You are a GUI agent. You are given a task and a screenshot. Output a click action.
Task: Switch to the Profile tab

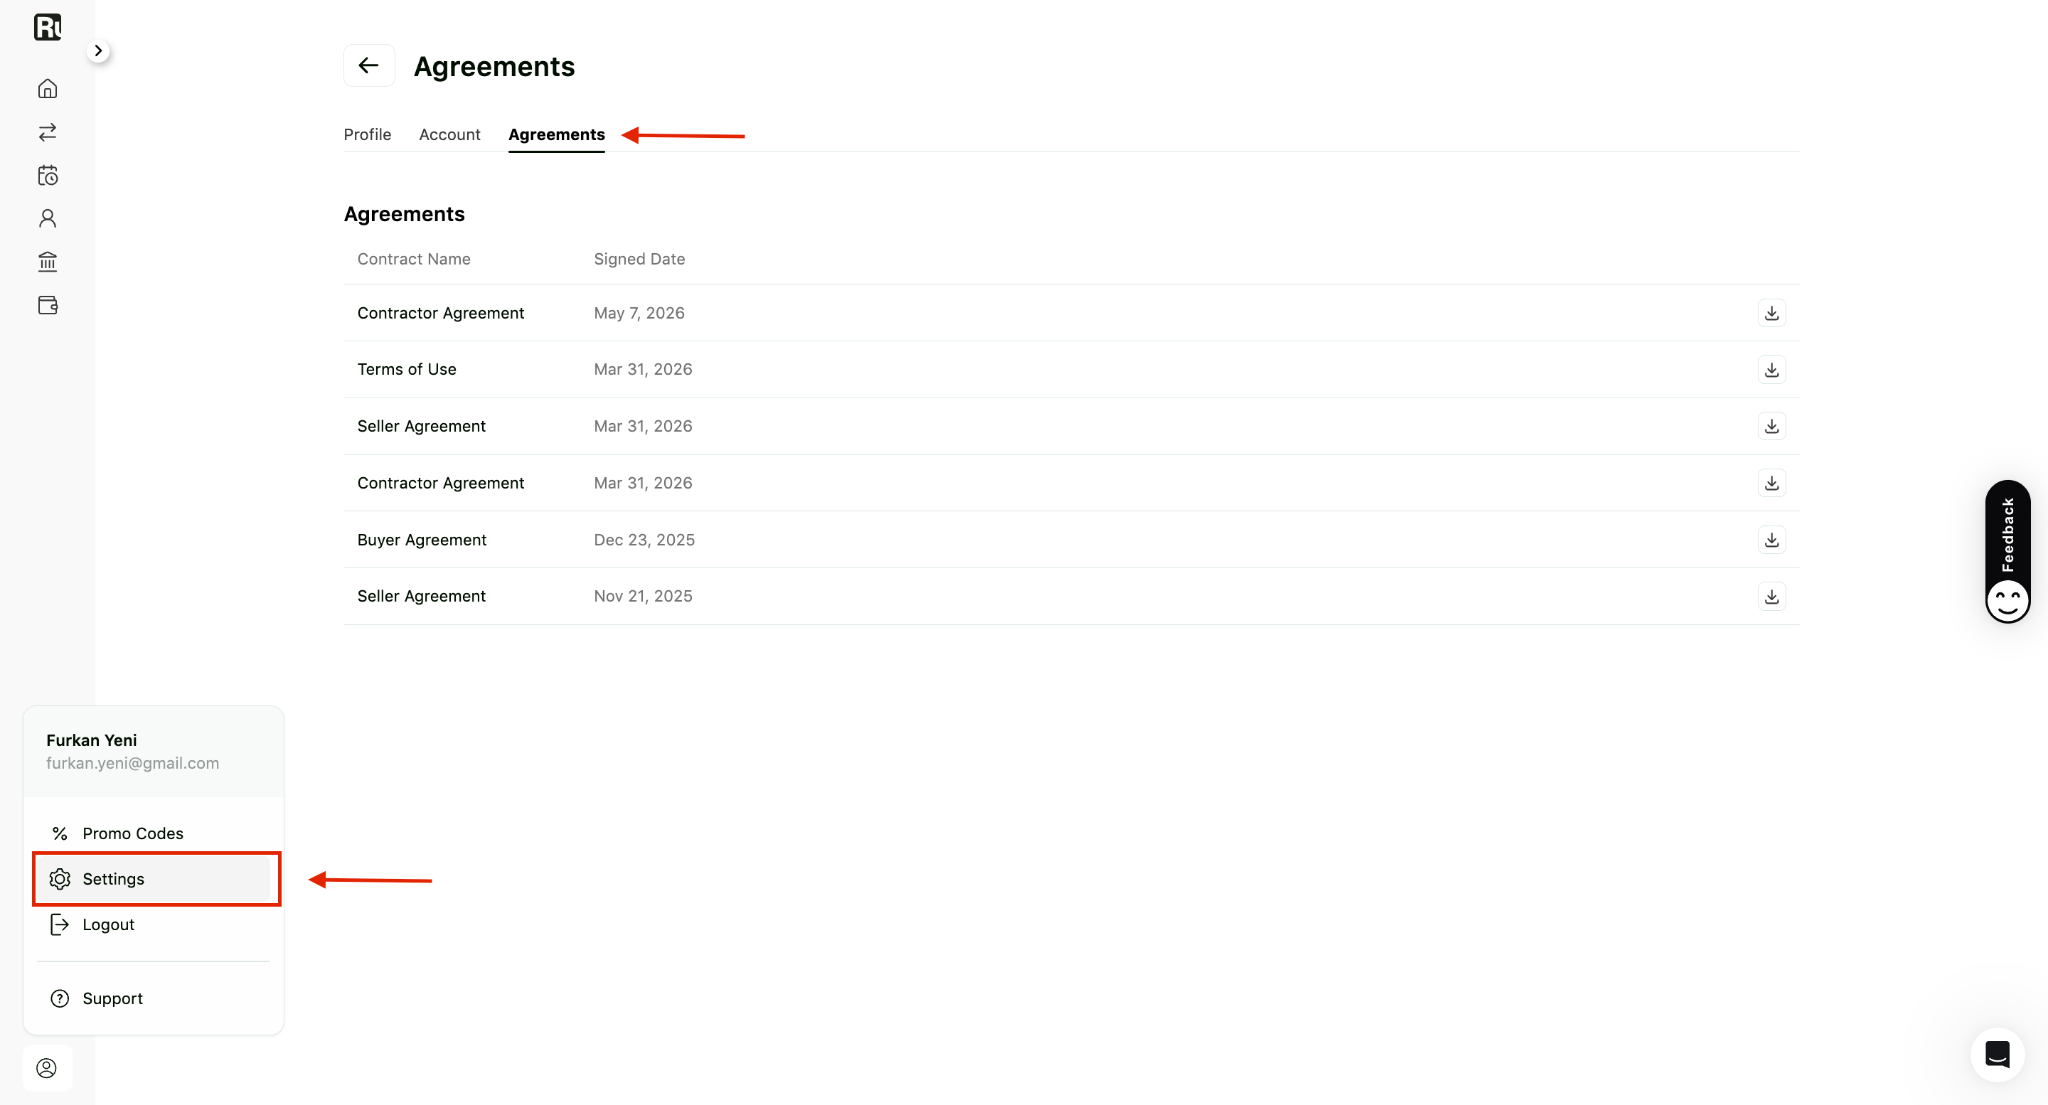[x=367, y=134]
